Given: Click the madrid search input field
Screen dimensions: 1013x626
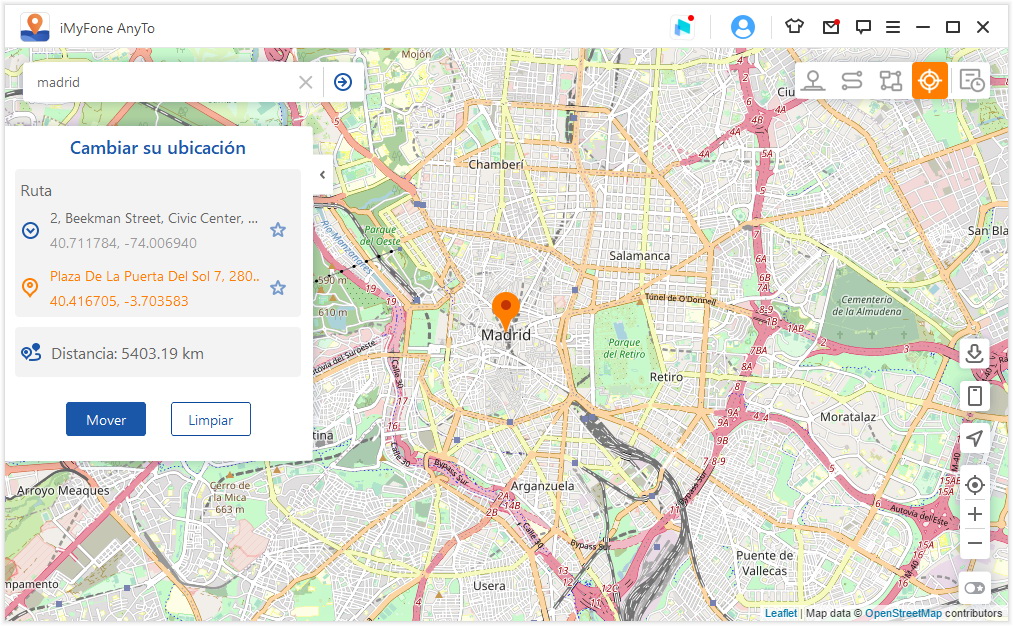Looking at the screenshot, I should point(160,82).
